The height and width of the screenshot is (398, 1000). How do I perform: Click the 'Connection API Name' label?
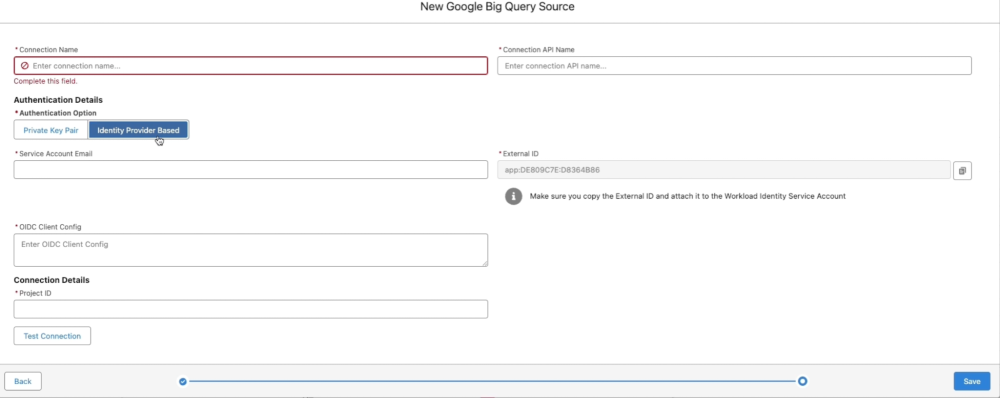540,49
